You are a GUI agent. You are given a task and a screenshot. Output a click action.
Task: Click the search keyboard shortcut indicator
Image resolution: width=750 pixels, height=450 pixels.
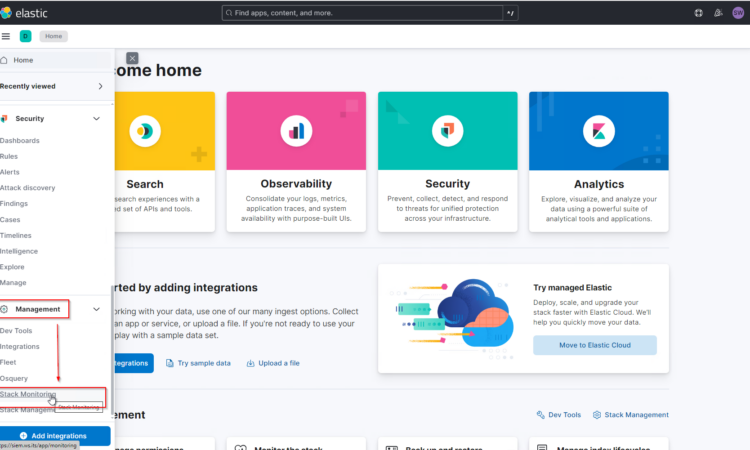pyautogui.click(x=511, y=13)
